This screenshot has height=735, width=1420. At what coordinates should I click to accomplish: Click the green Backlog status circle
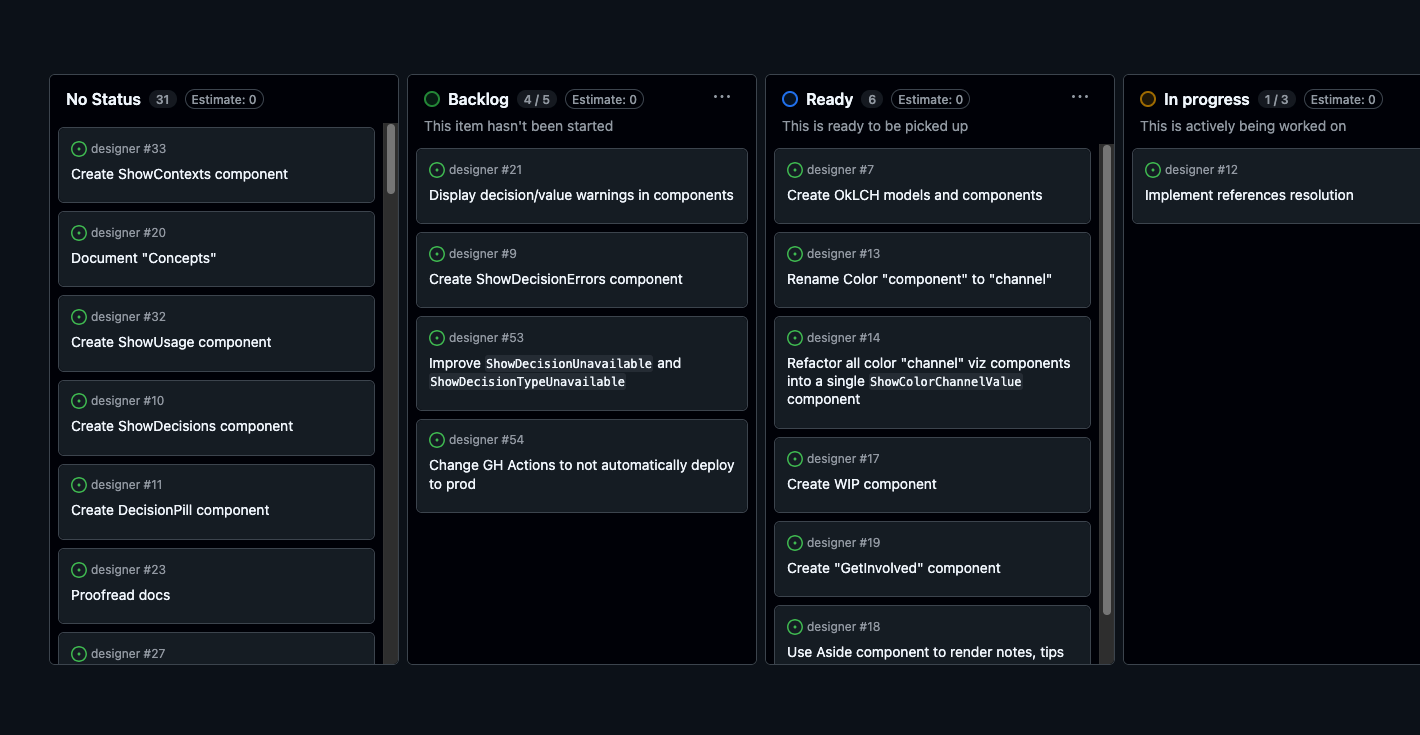coord(432,99)
